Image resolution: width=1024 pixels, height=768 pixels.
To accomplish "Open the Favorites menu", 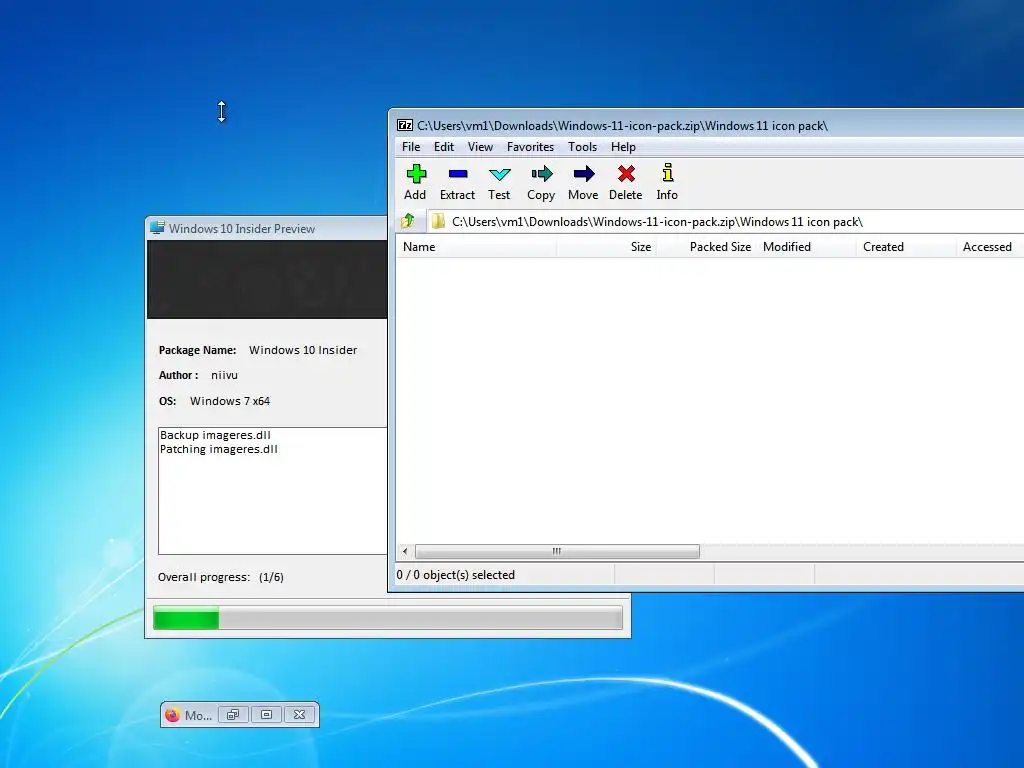I will pyautogui.click(x=530, y=147).
